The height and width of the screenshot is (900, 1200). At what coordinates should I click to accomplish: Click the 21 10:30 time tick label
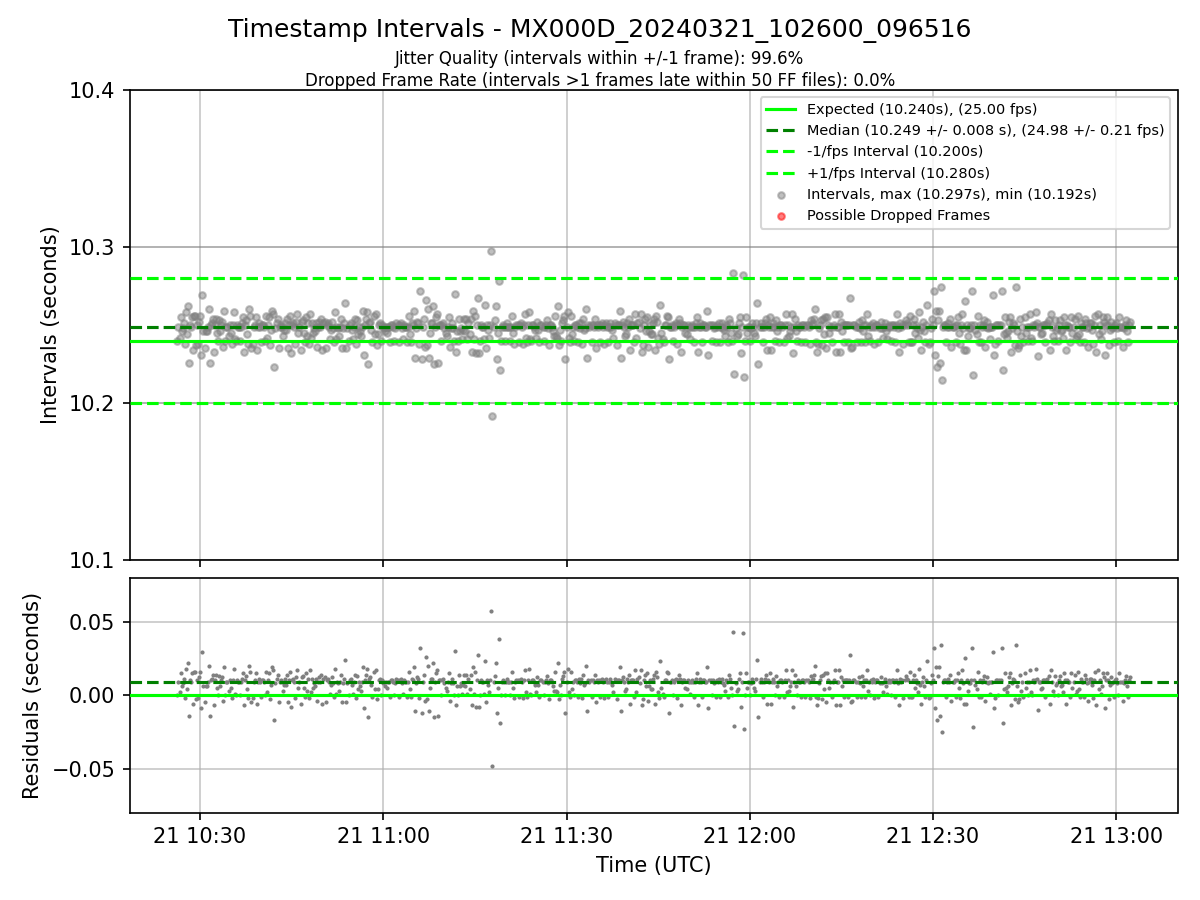point(200,836)
